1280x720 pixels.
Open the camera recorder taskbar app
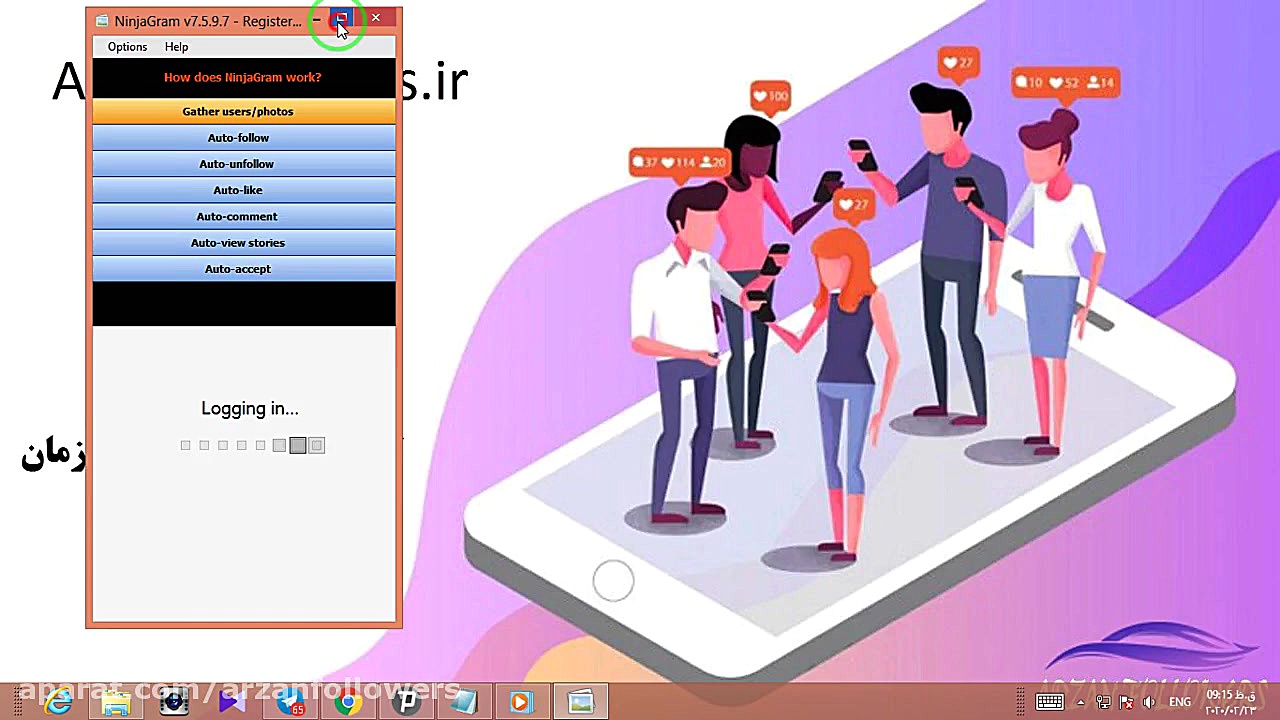[174, 702]
